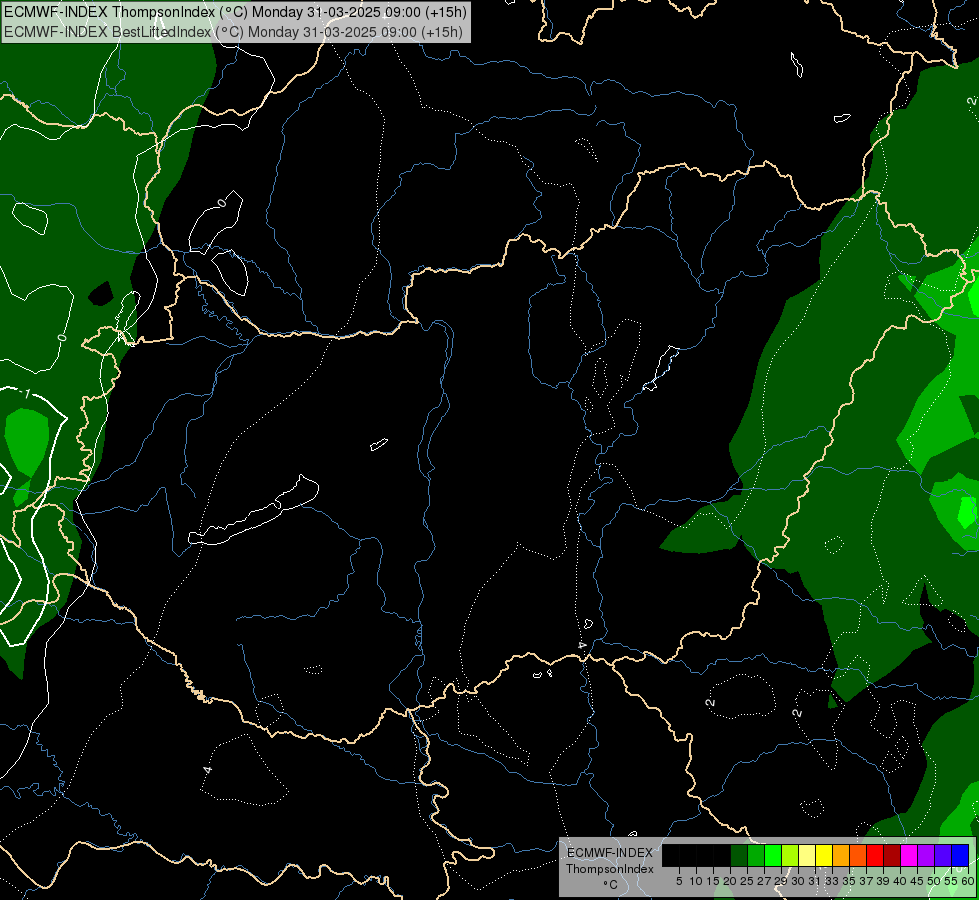The image size is (979, 900).
Task: Click the legend unit '°C'
Action: 611,885
